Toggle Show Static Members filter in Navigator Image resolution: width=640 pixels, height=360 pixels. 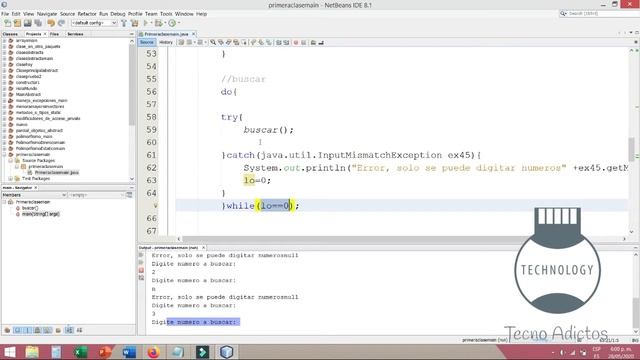click(27, 330)
